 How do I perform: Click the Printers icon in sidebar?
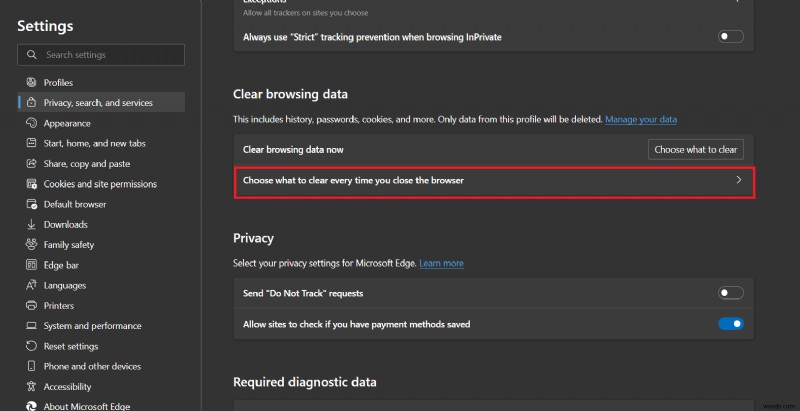tap(30, 305)
